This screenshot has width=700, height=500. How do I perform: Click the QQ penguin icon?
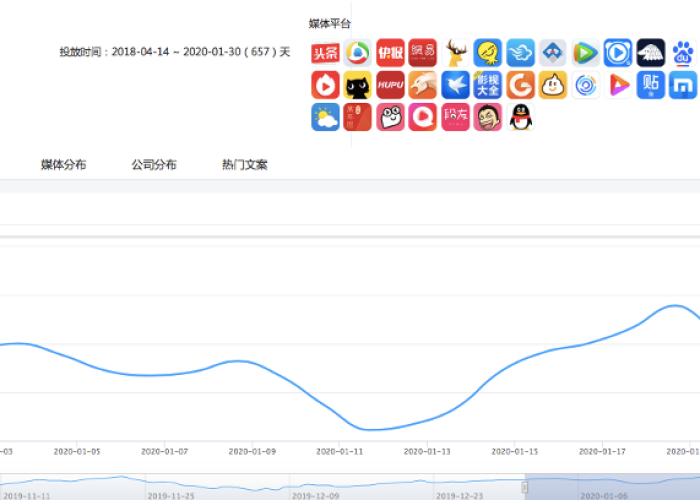[521, 117]
